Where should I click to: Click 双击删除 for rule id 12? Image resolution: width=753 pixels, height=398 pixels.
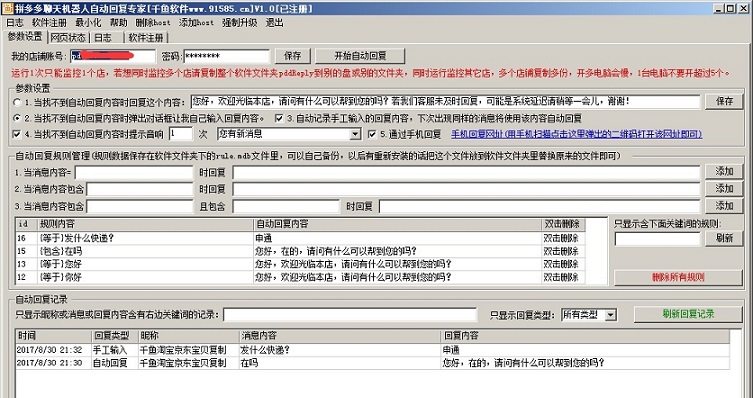click(561, 277)
